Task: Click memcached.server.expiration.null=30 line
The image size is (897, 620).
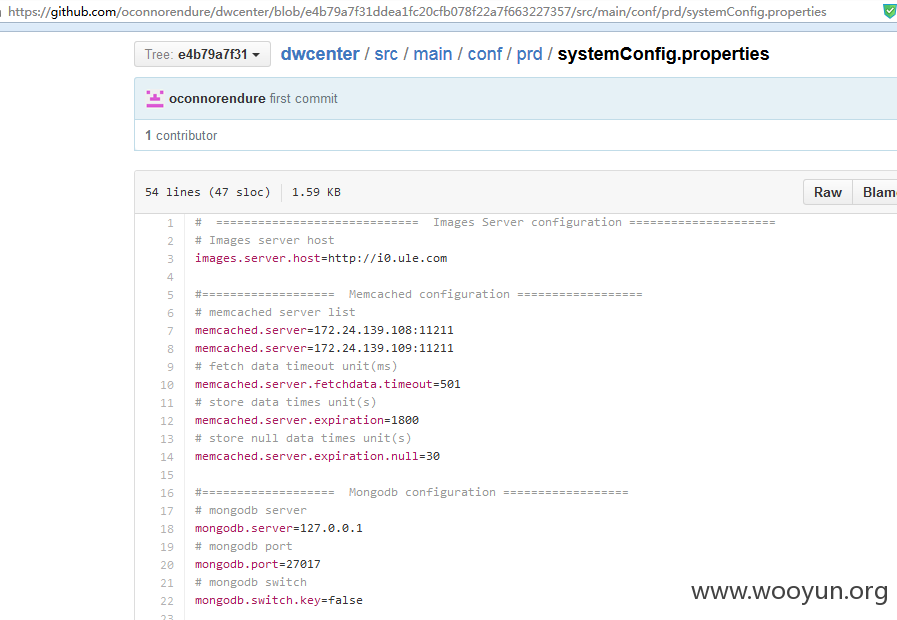Action: coord(317,456)
